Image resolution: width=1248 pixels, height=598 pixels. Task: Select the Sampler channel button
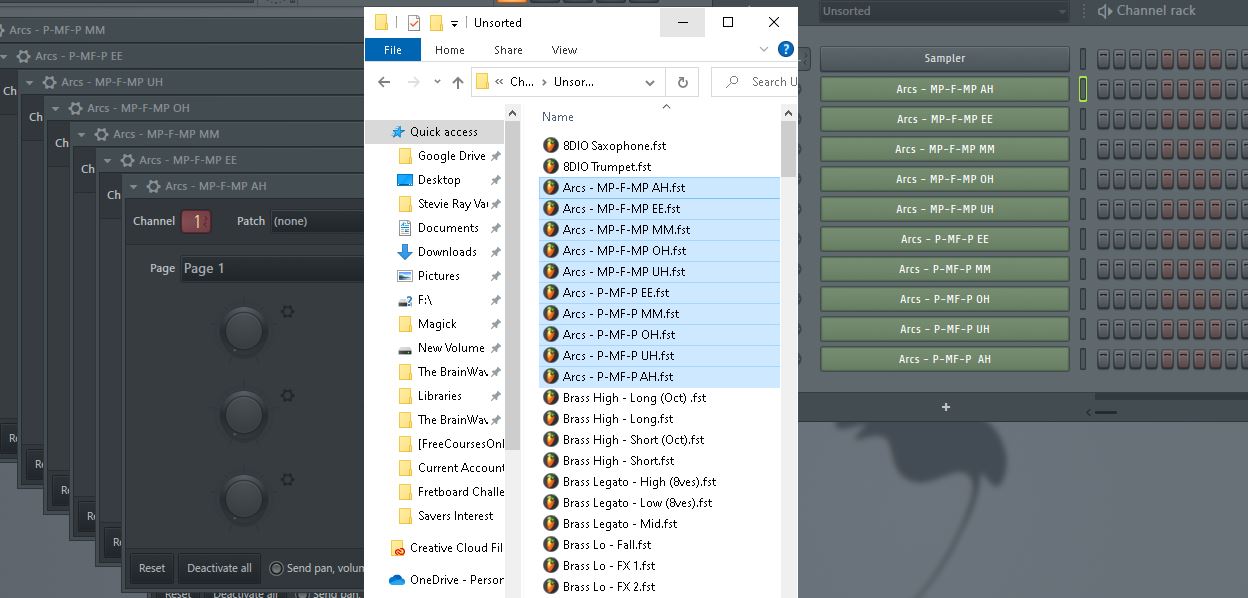[x=944, y=59]
